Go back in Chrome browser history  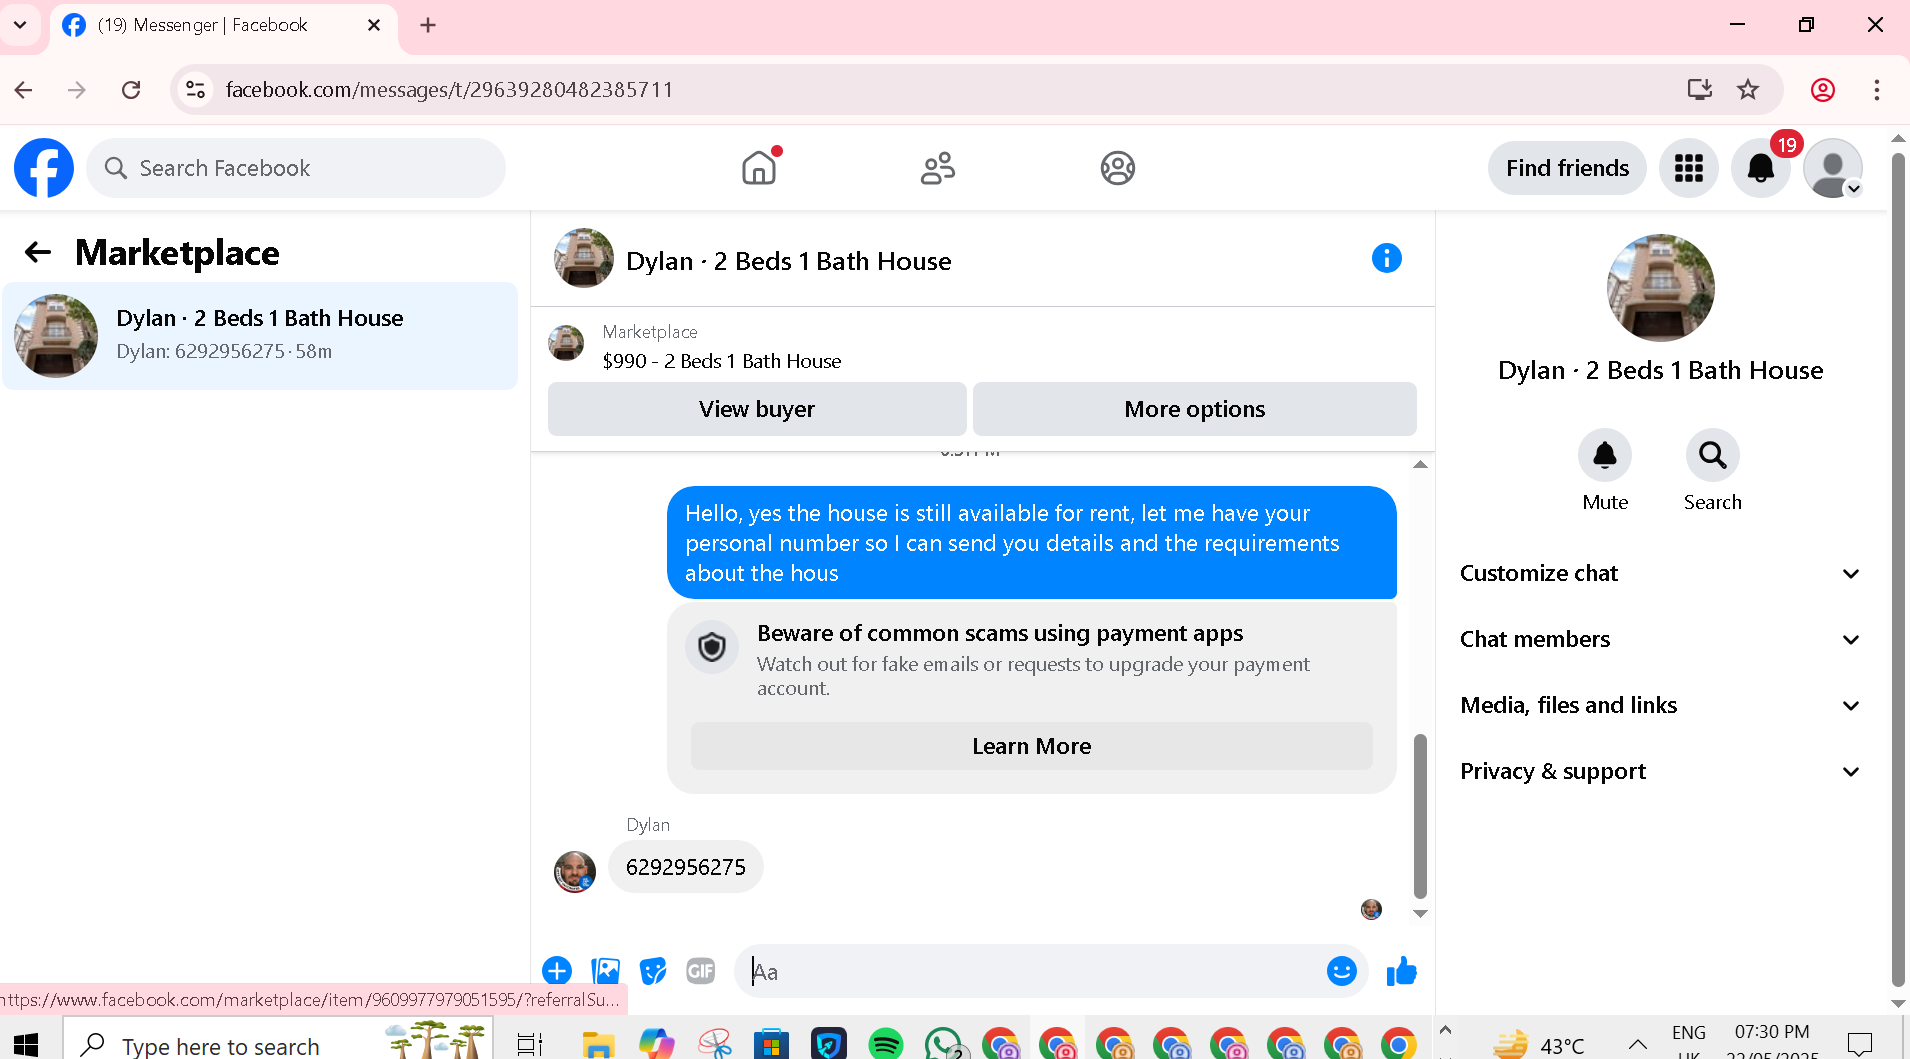(24, 90)
